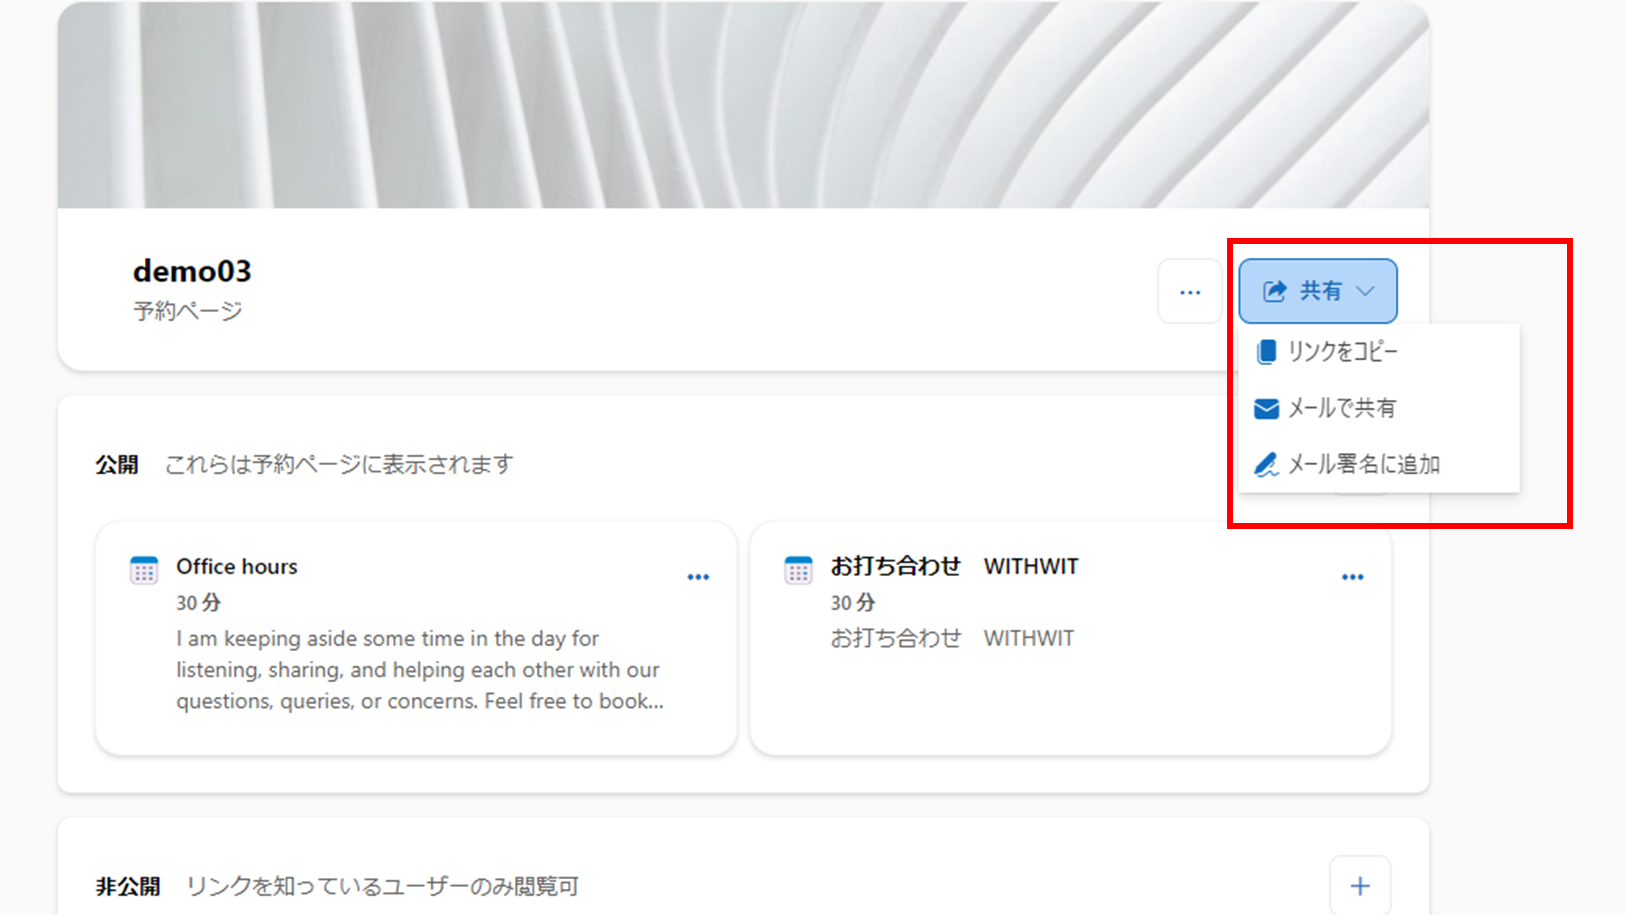Open the お打ち合わせ WITHWIT card's three-dot menu
This screenshot has width=1626, height=915.
point(1352,577)
